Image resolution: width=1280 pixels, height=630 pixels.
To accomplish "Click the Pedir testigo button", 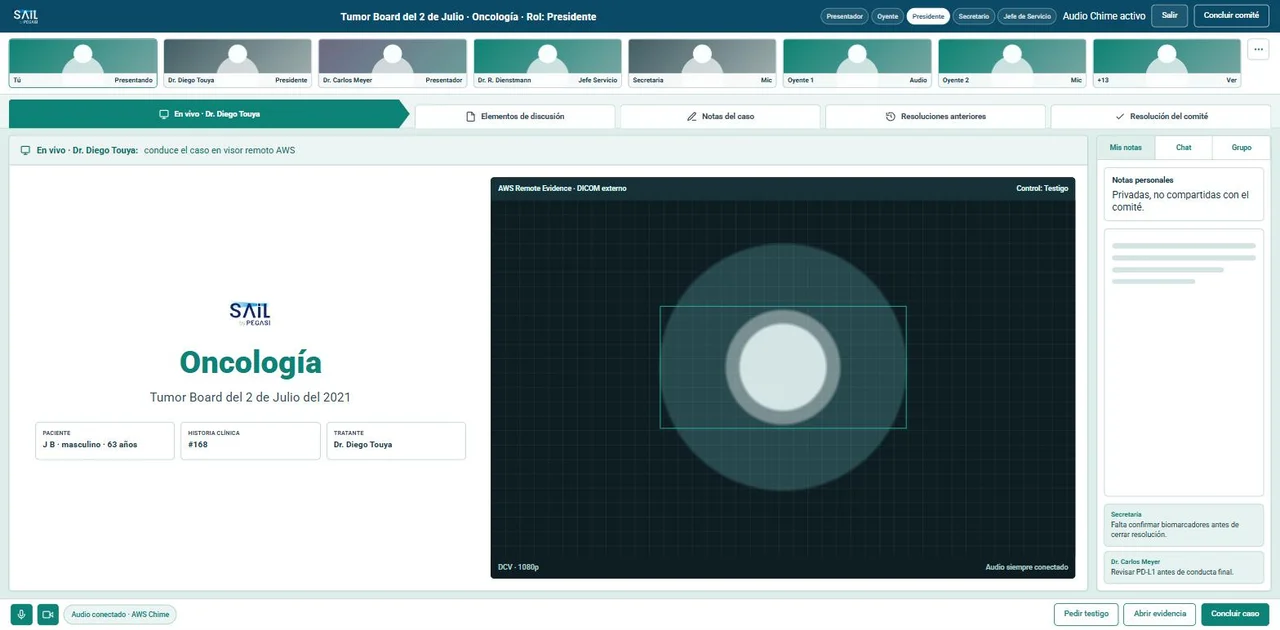I will pos(1086,614).
